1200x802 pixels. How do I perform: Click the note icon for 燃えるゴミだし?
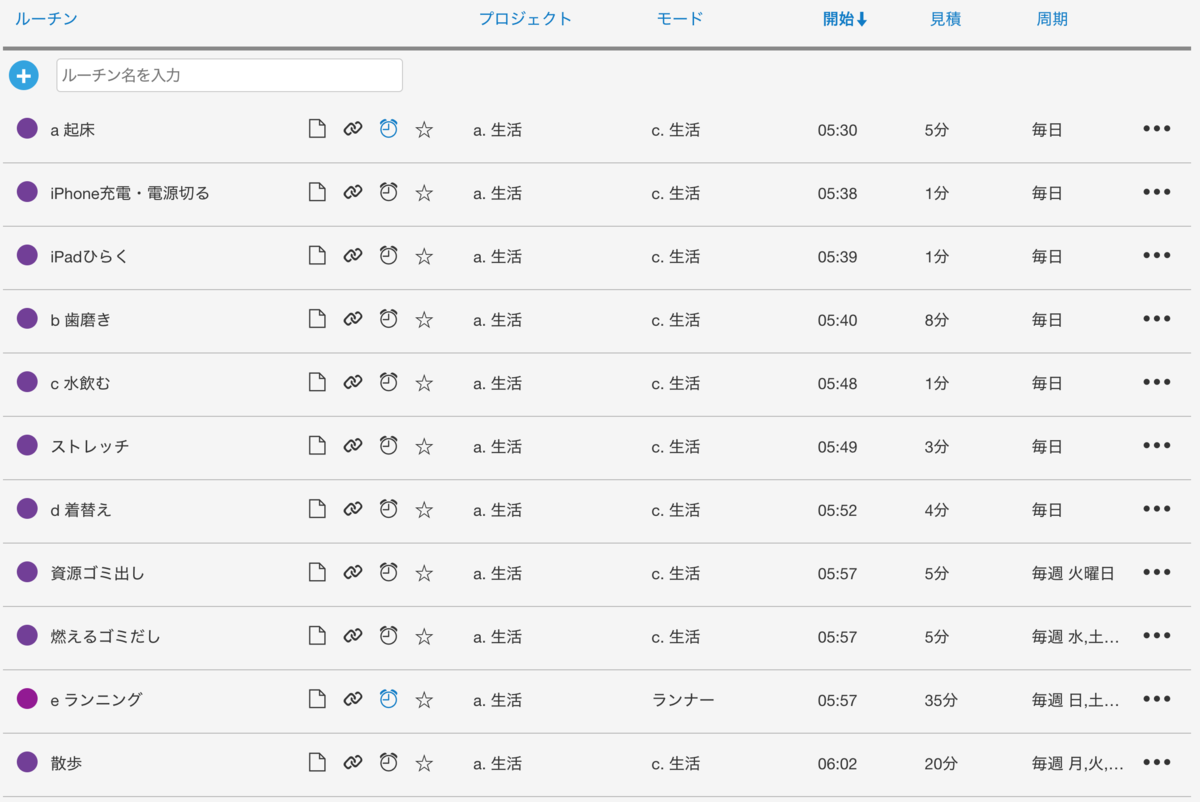coord(317,635)
